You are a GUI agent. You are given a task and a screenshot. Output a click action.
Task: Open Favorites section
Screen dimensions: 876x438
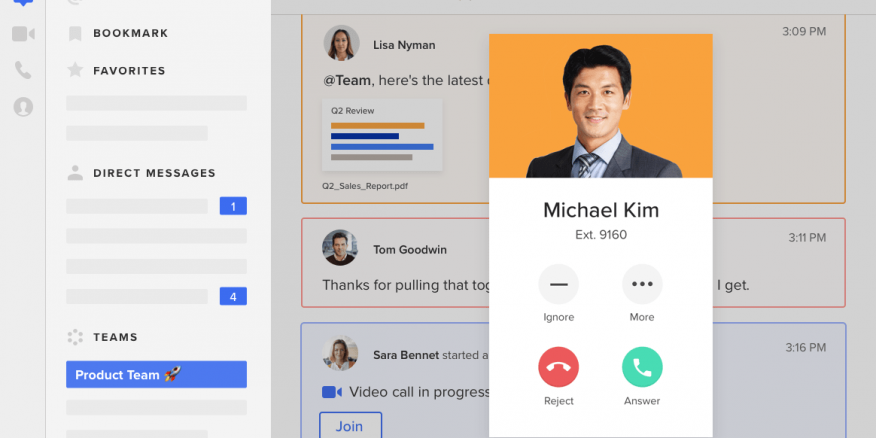129,71
